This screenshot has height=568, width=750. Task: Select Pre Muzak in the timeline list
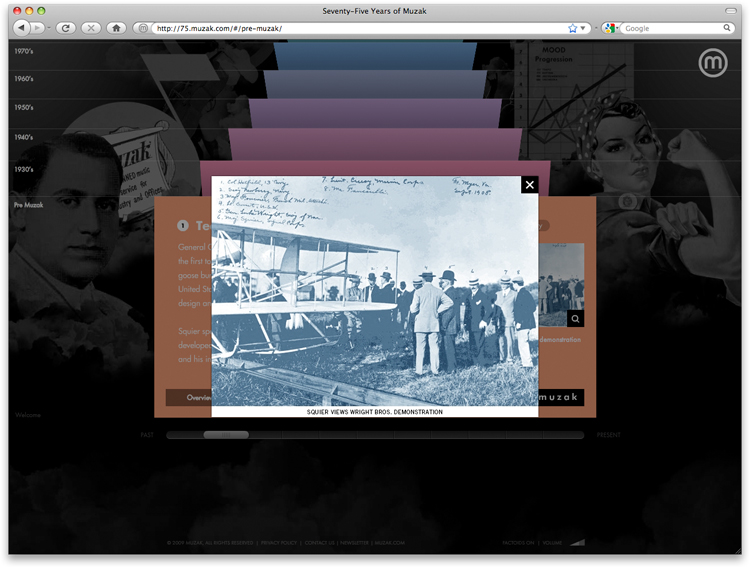[28, 205]
